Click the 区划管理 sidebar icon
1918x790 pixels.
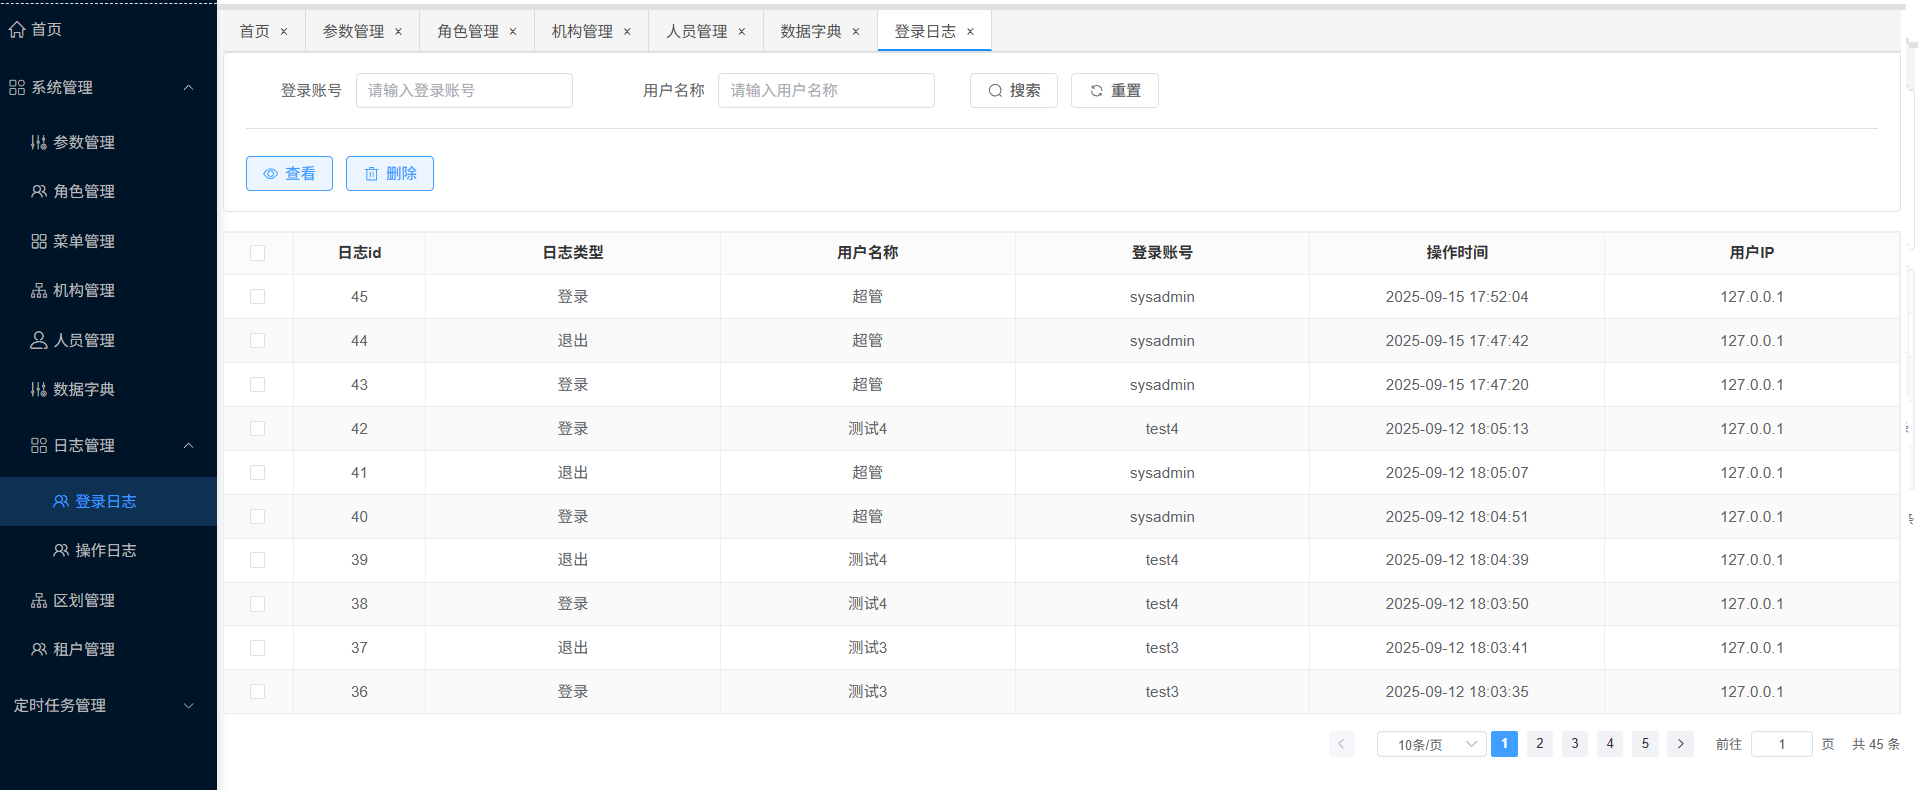[x=39, y=601]
